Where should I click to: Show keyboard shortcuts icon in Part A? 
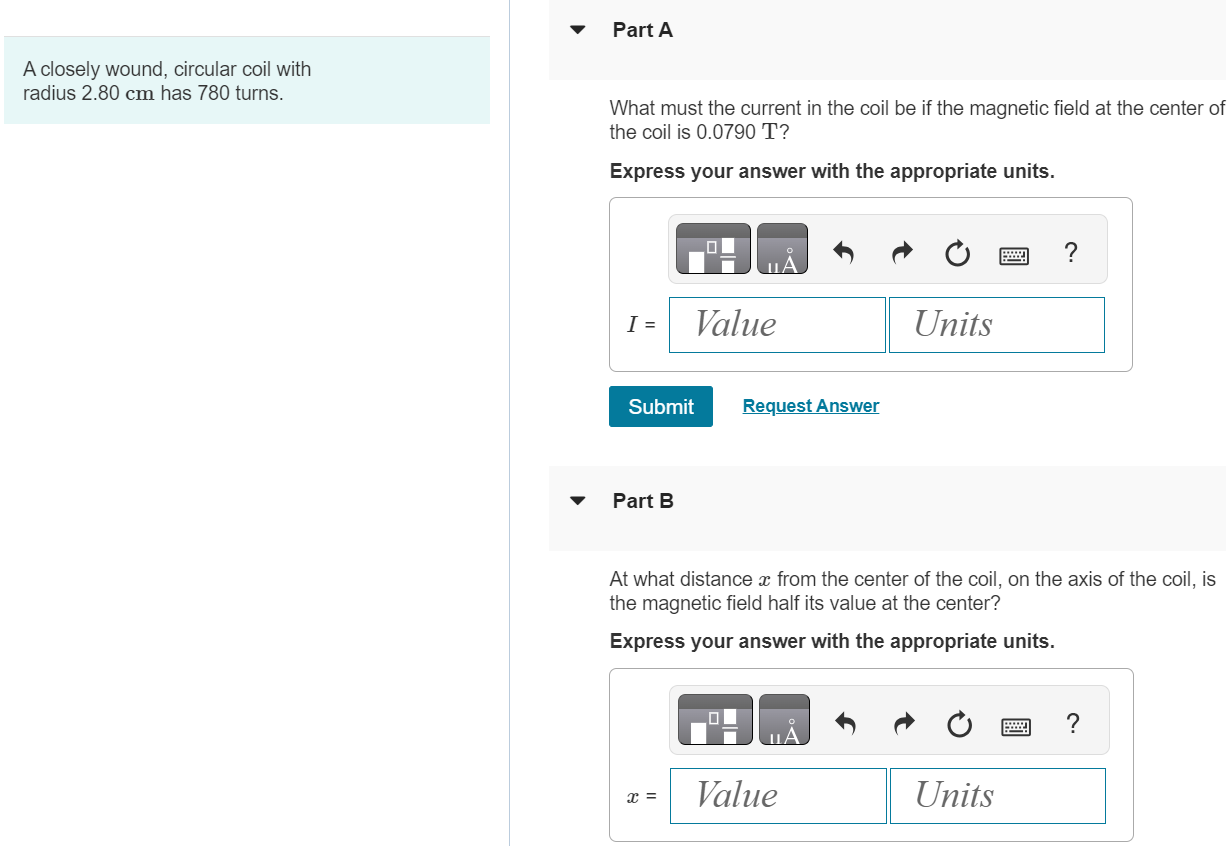tap(1014, 256)
